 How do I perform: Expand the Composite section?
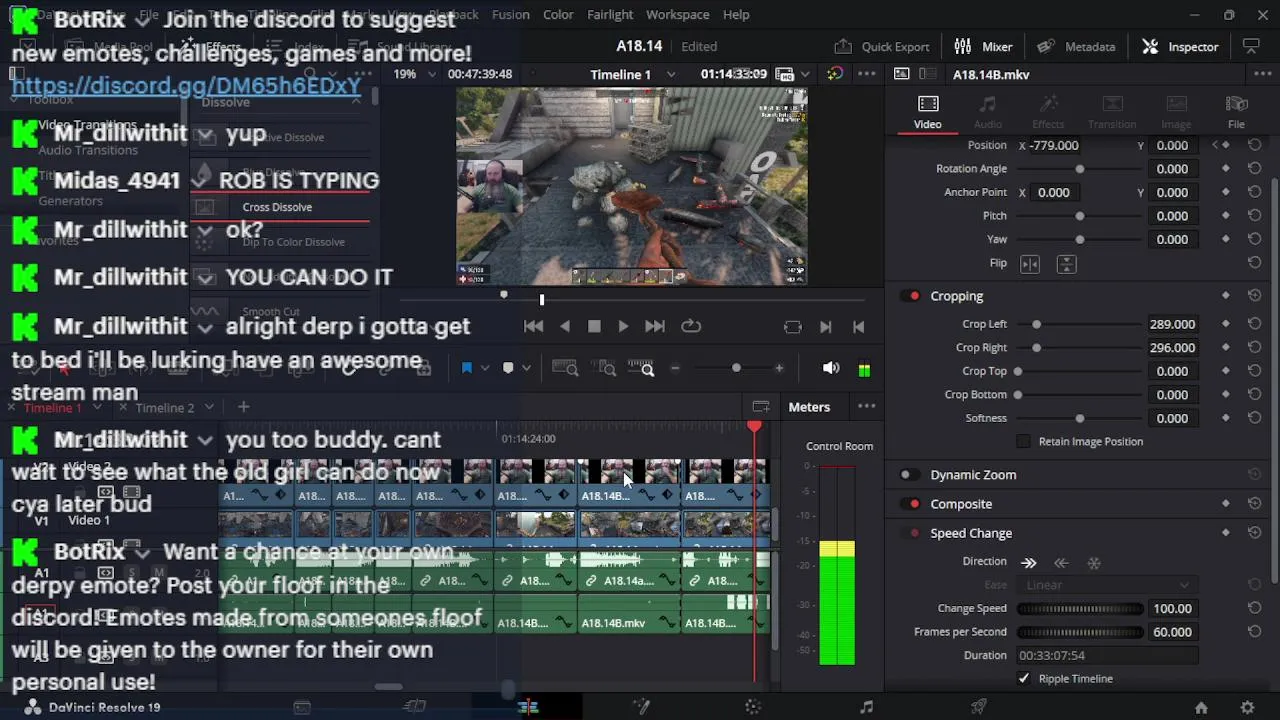coord(961,504)
